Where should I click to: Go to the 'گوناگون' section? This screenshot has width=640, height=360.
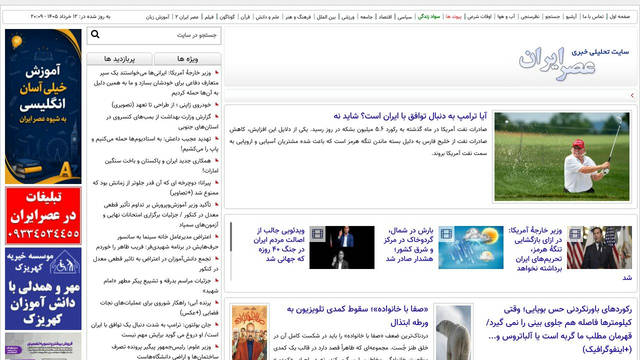(227, 17)
